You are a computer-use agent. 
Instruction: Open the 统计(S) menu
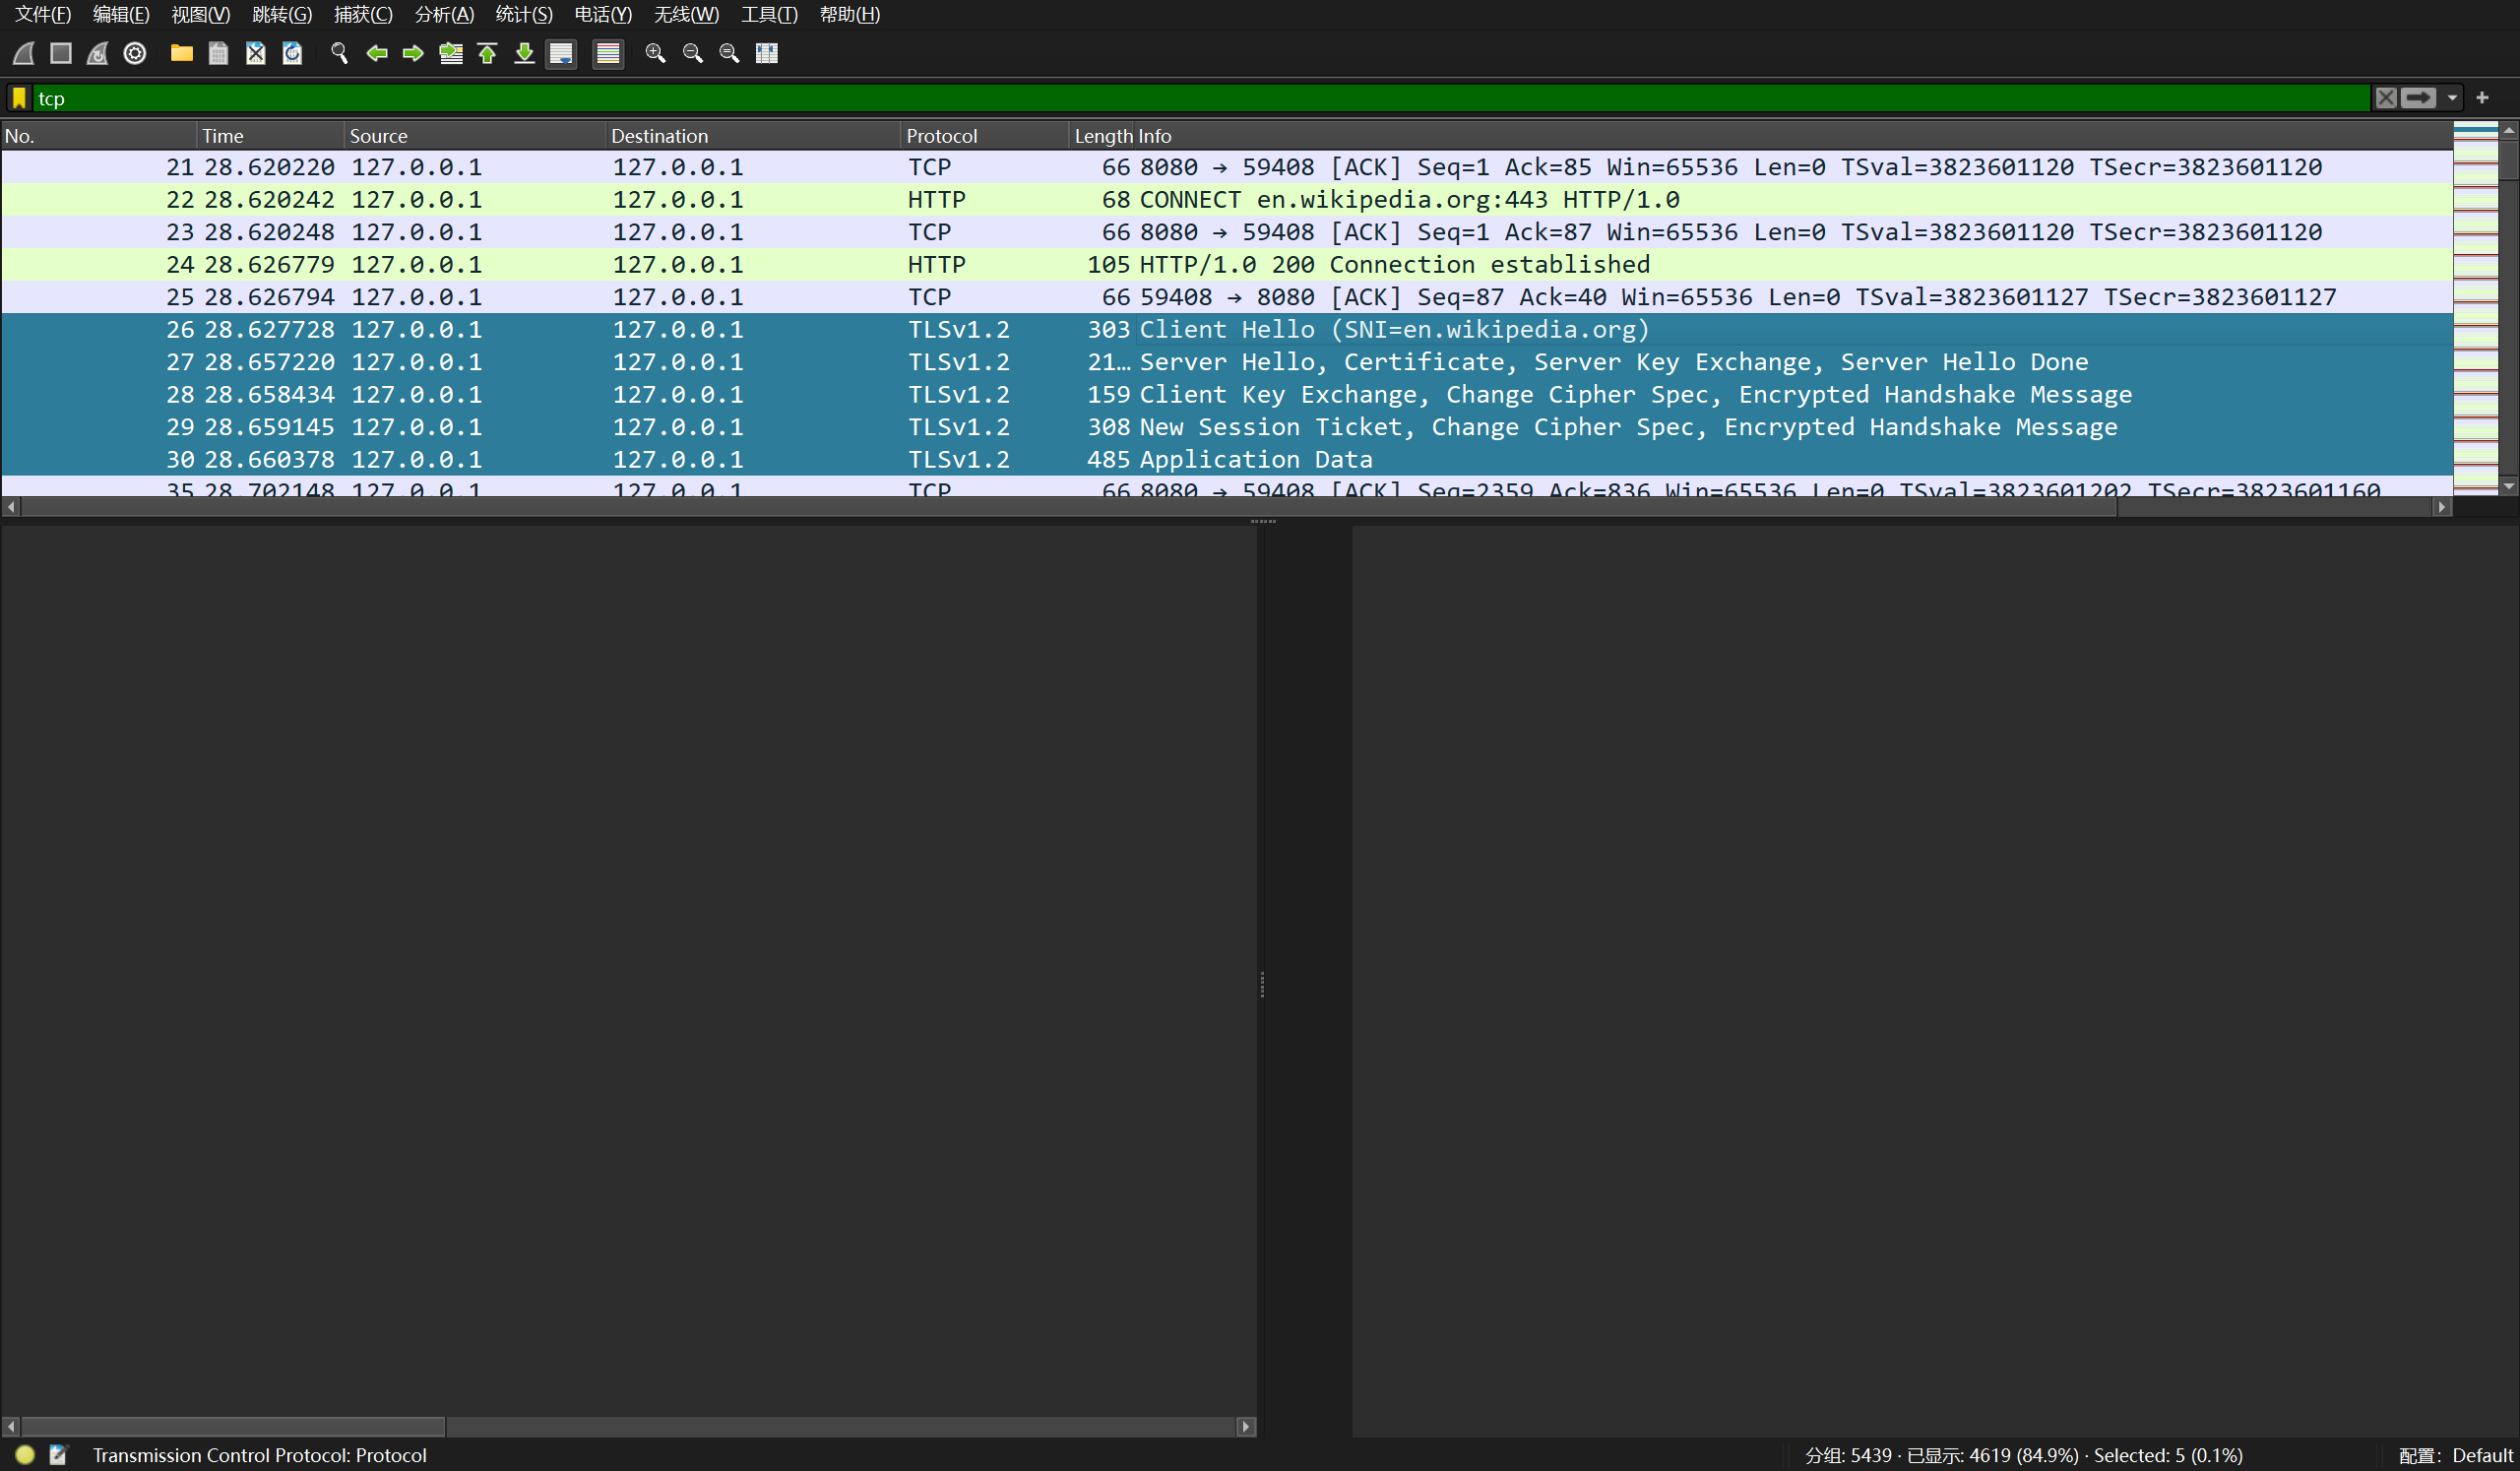pyautogui.click(x=523, y=14)
